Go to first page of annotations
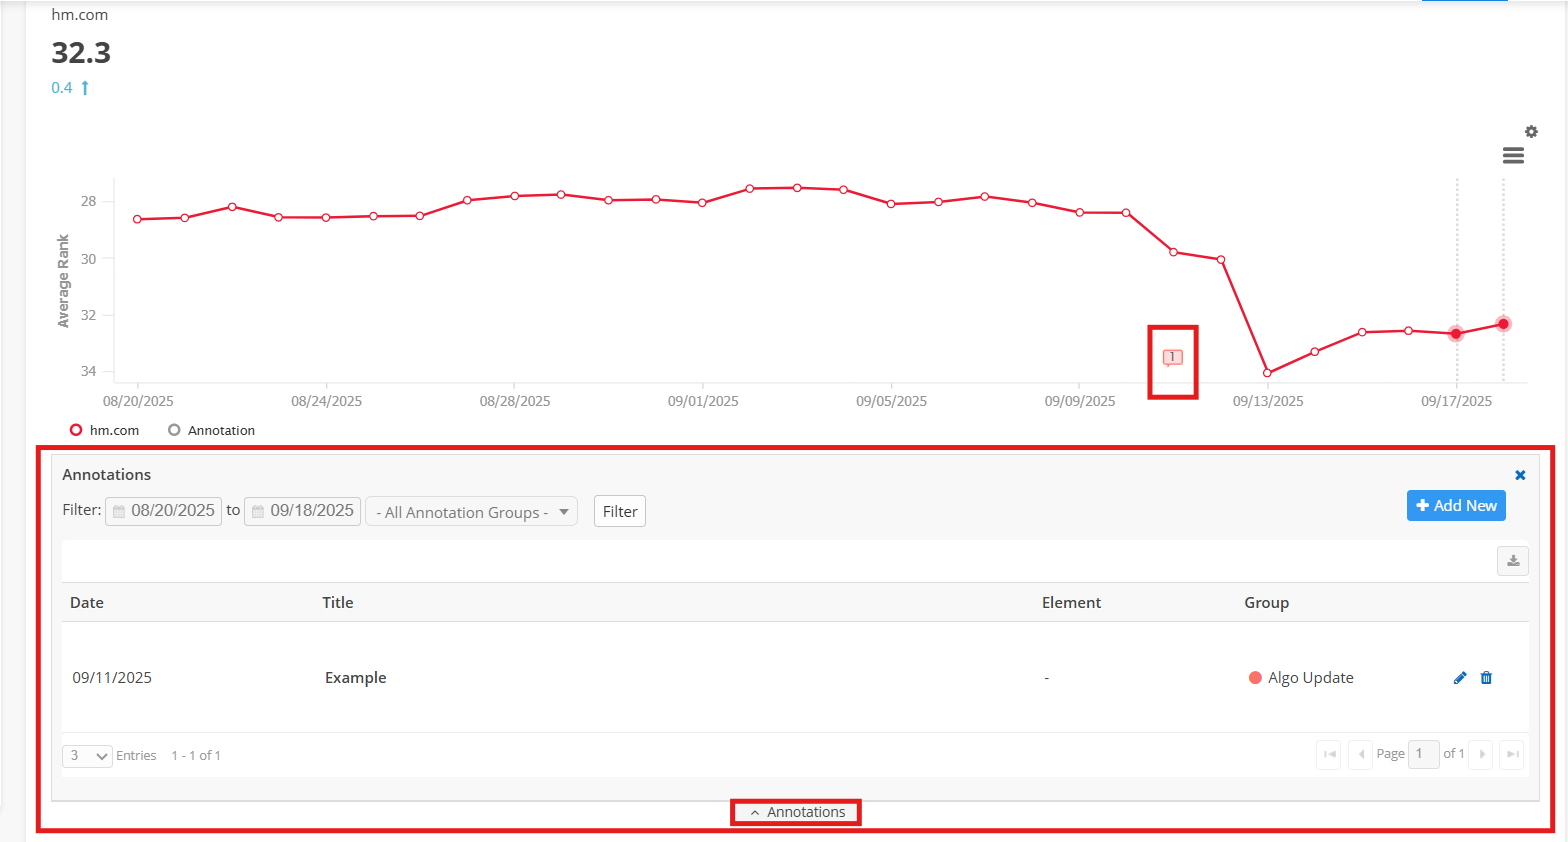The width and height of the screenshot is (1568, 842). pyautogui.click(x=1329, y=754)
